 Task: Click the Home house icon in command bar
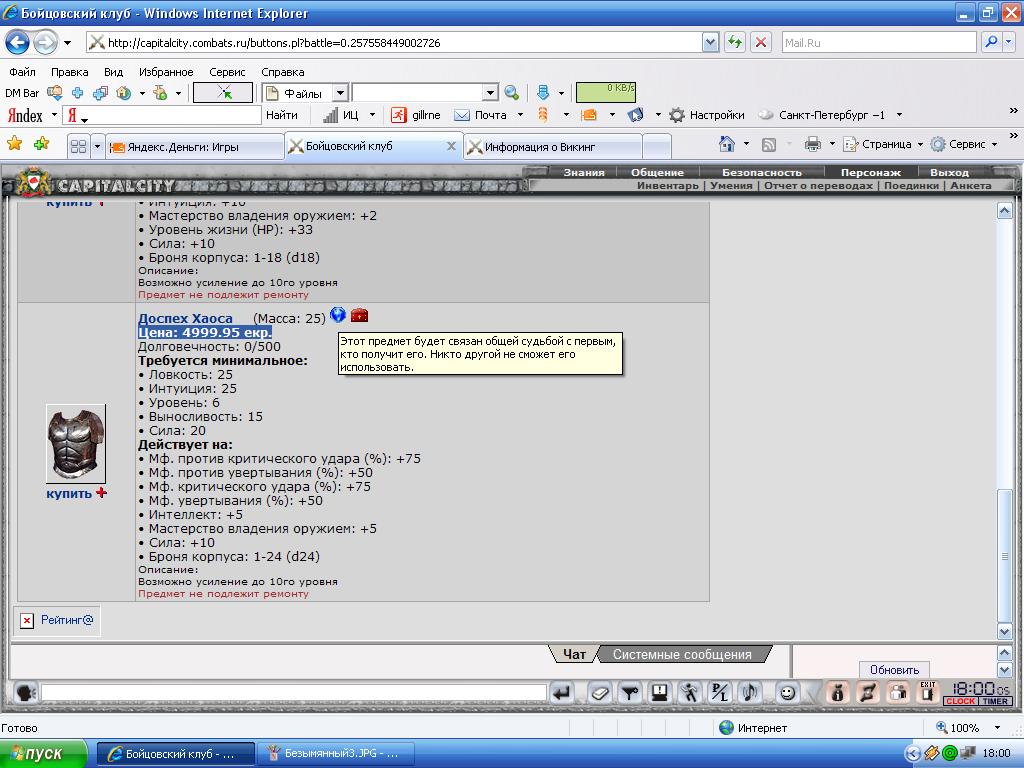[726, 144]
